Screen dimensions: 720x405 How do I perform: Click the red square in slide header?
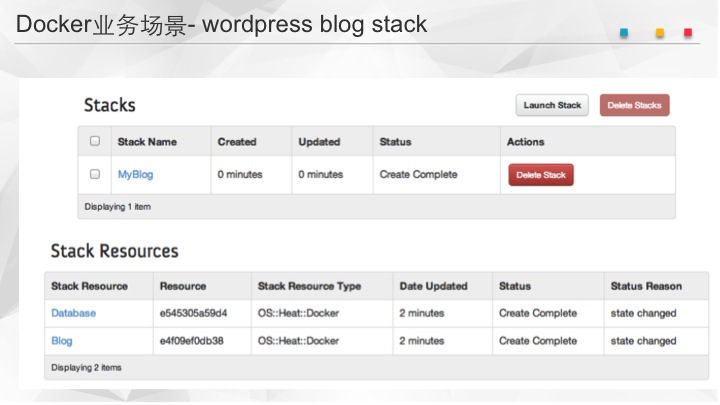688,32
